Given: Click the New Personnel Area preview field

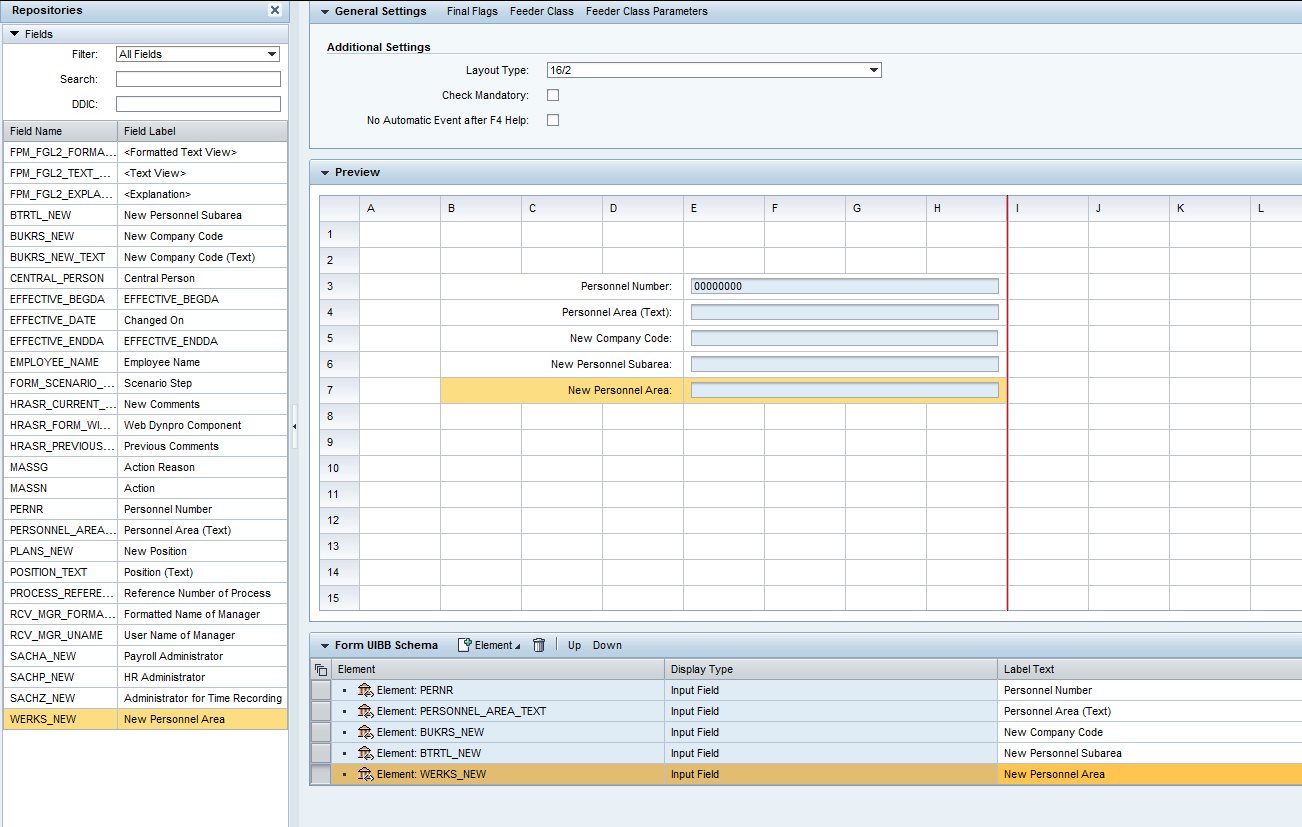Looking at the screenshot, I should (x=844, y=390).
